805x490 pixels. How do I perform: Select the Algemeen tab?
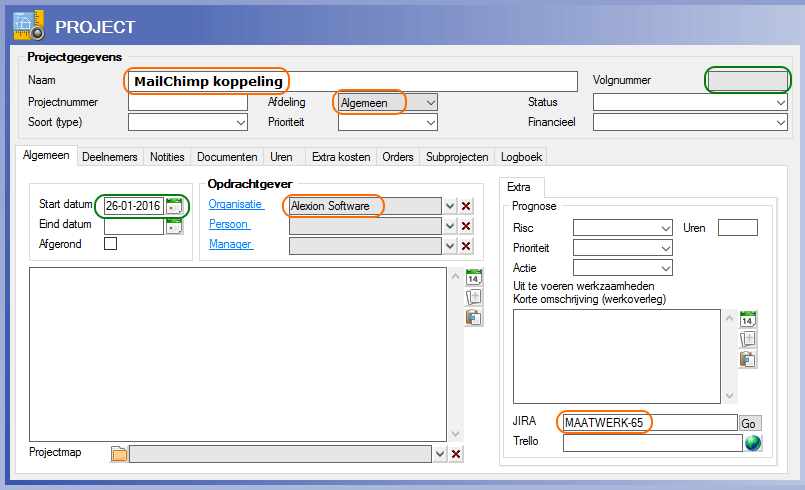[46, 155]
